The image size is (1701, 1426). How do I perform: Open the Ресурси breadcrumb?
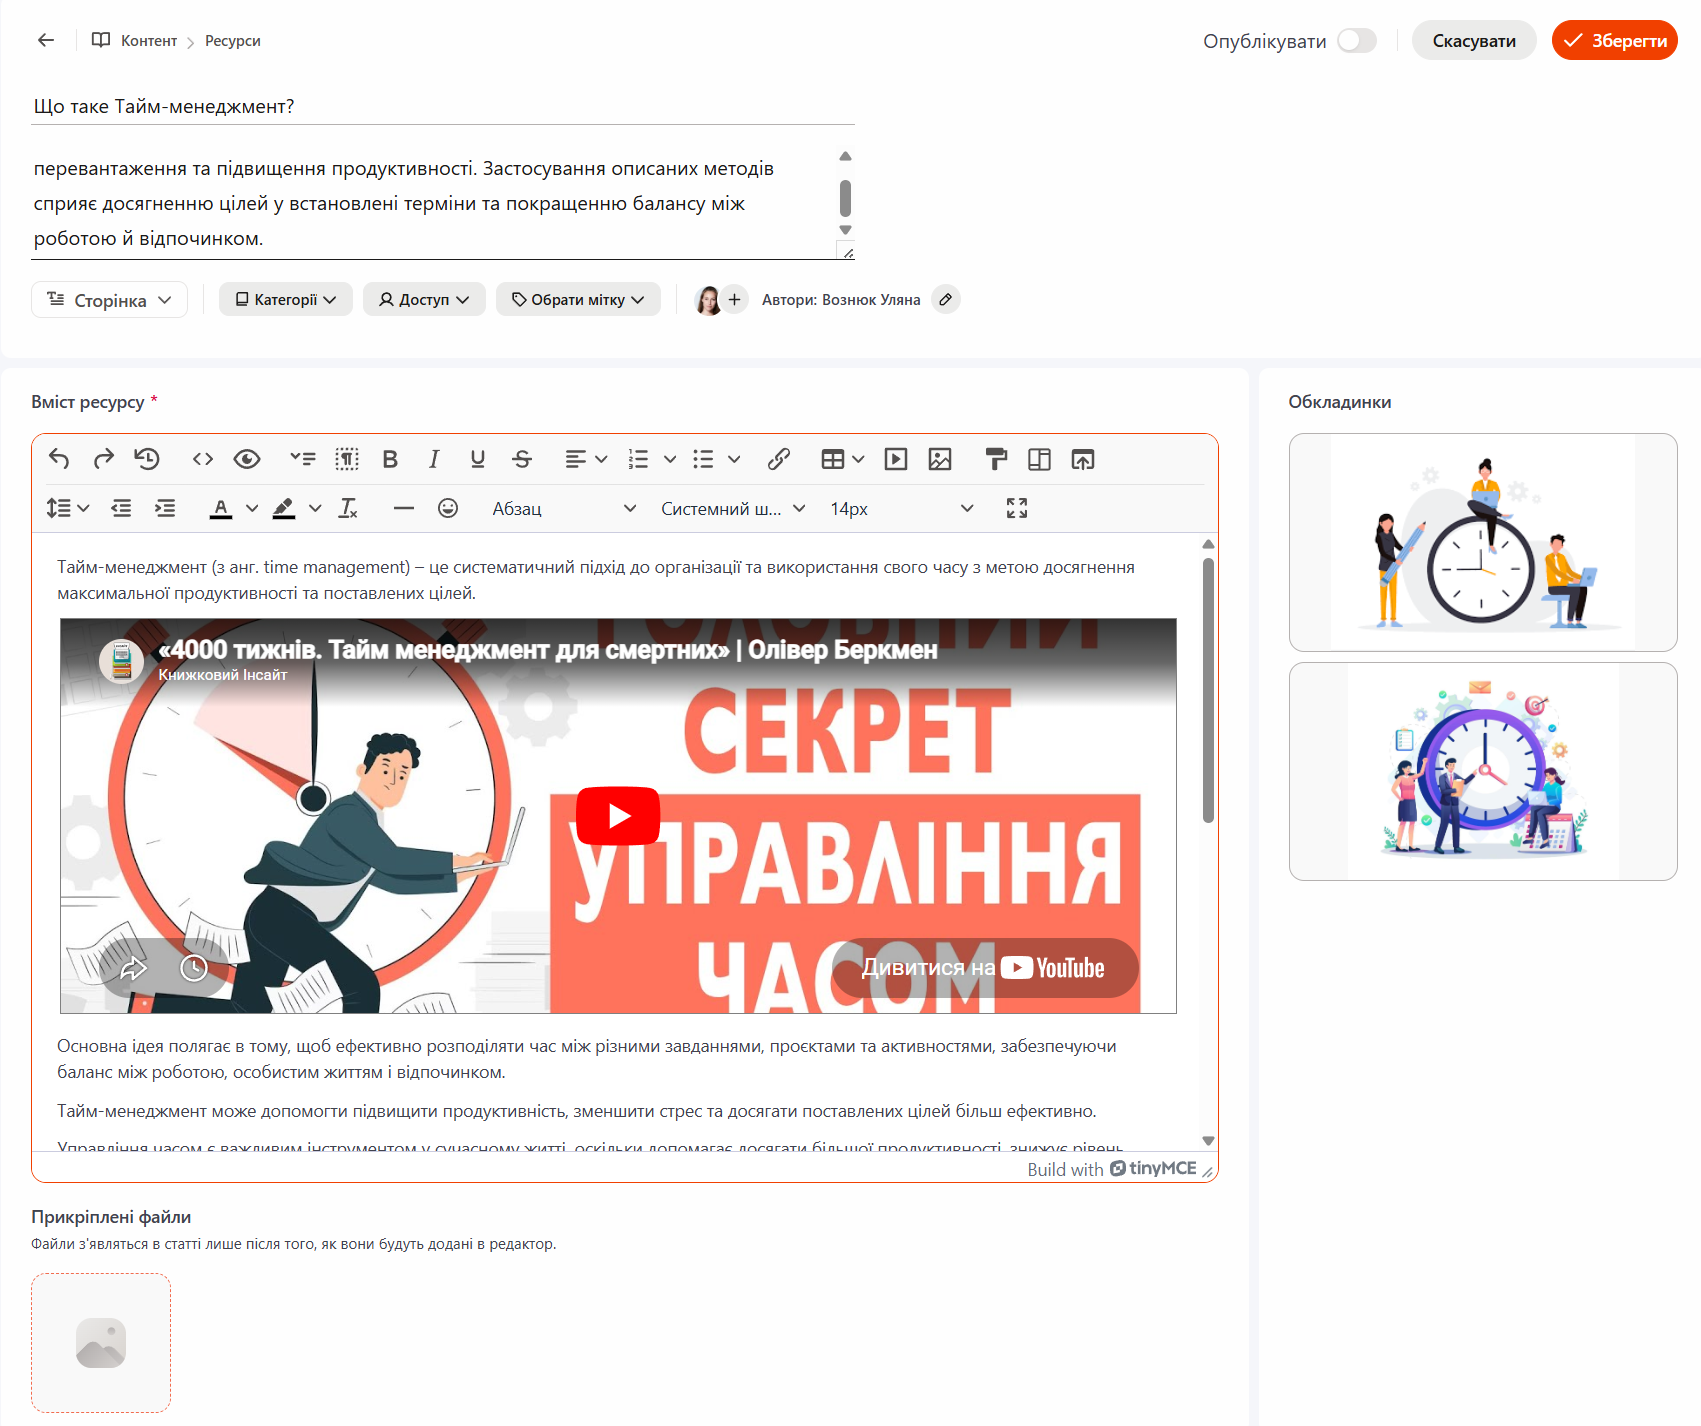point(233,41)
